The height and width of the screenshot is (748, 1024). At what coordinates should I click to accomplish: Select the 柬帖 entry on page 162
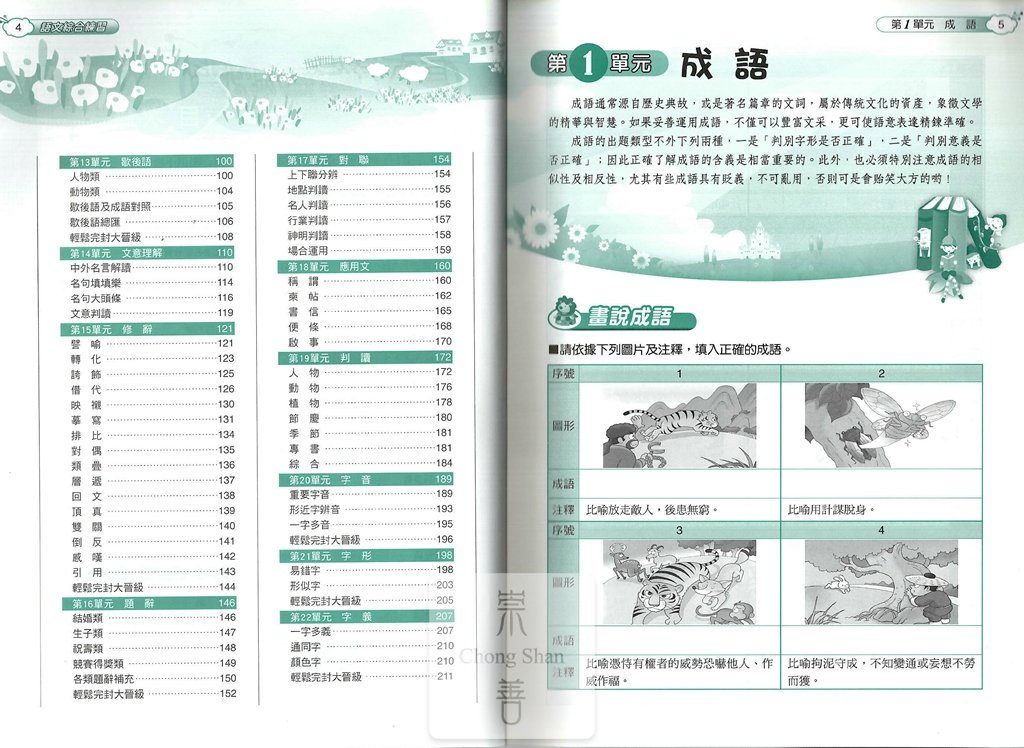pyautogui.click(x=369, y=296)
